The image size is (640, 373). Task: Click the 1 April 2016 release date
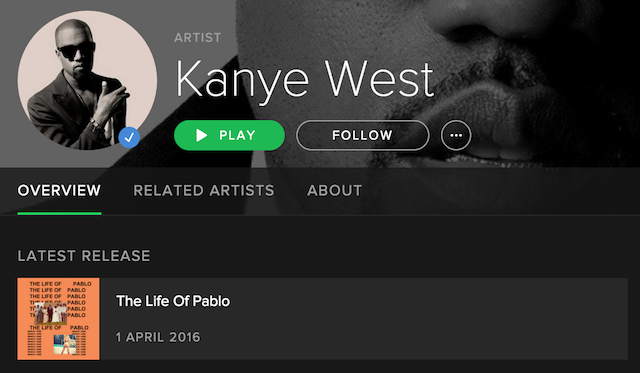(x=158, y=337)
